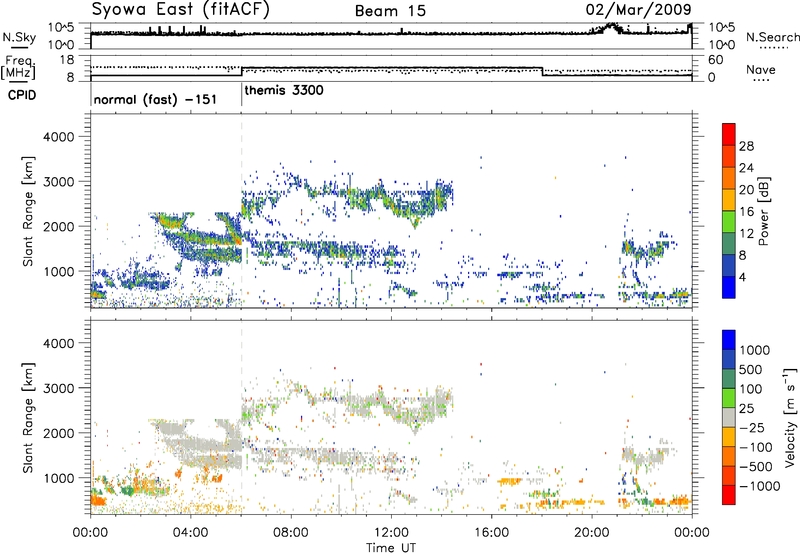Click the noise spike near 21:00 in N.Sky trace

pyautogui.click(x=612, y=27)
